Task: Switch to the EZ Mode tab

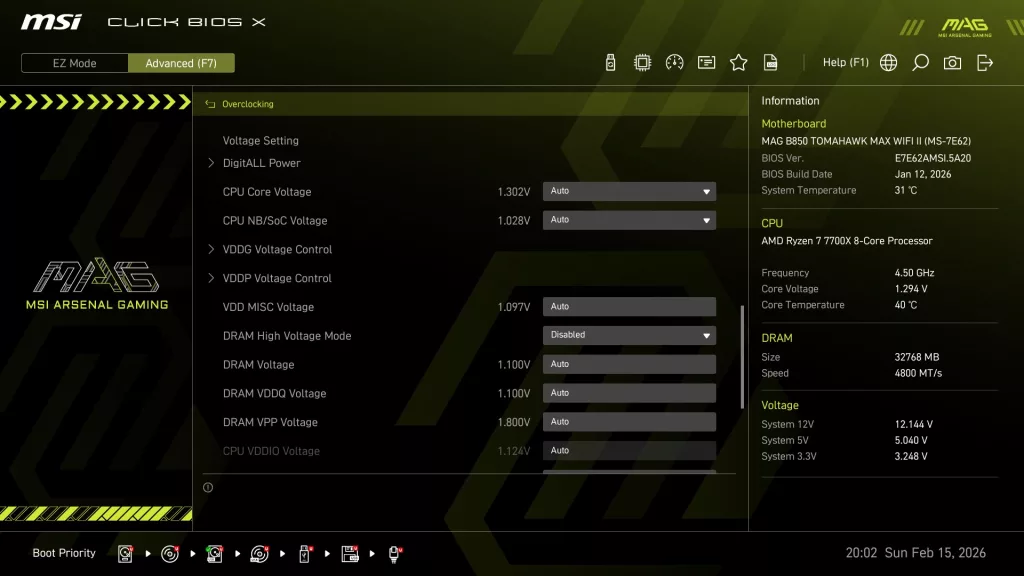Action: point(73,62)
